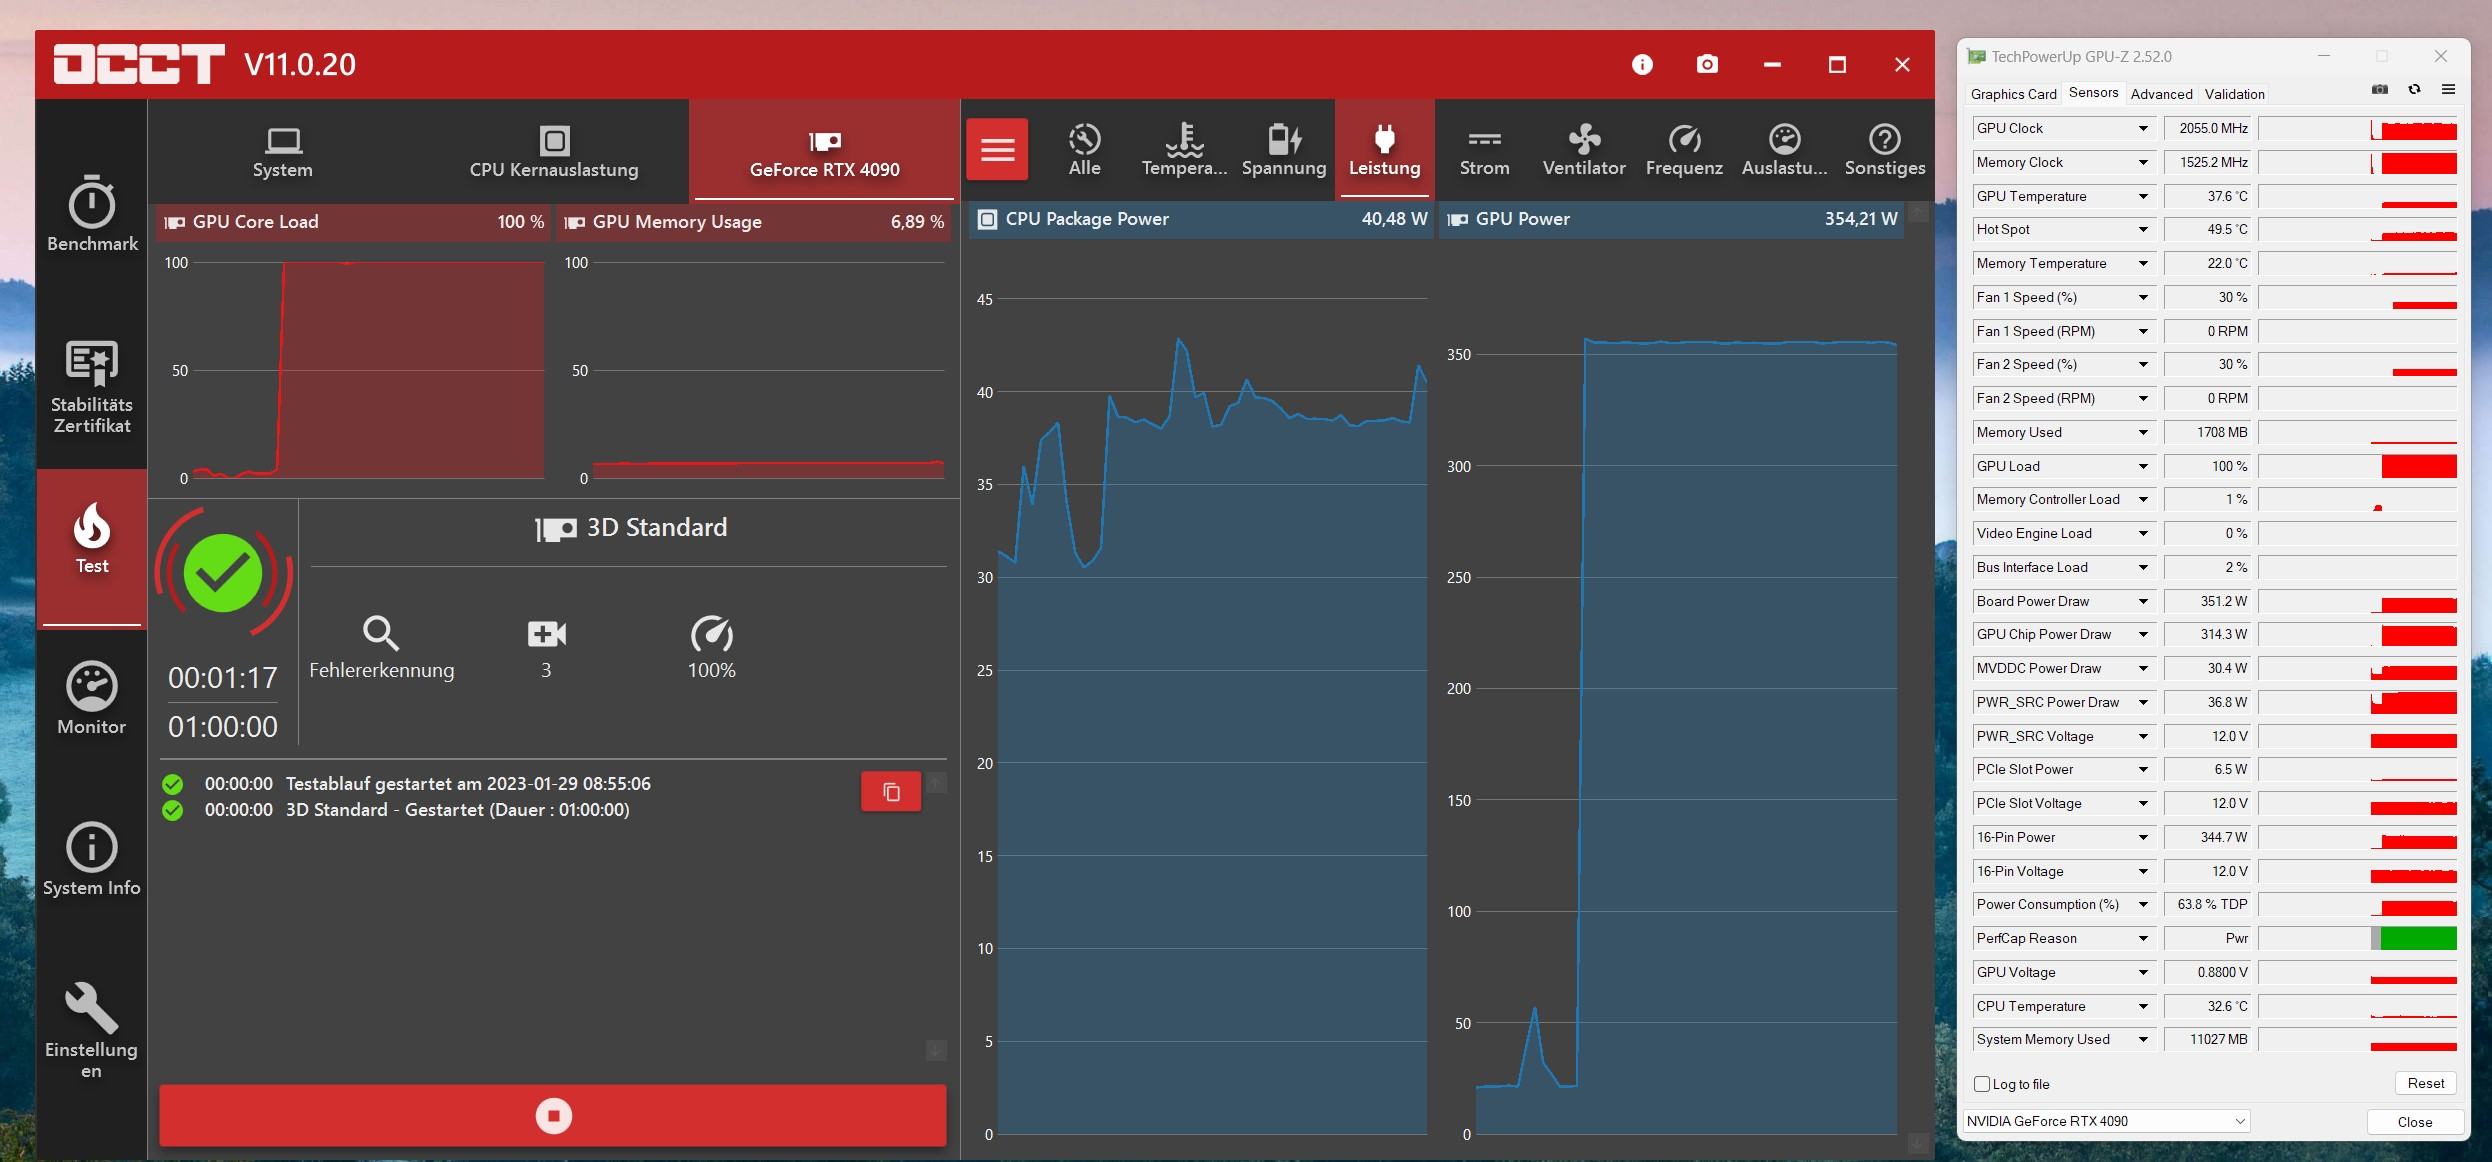
Task: Take screenshot with OCCT camera icon
Action: pyautogui.click(x=1707, y=65)
